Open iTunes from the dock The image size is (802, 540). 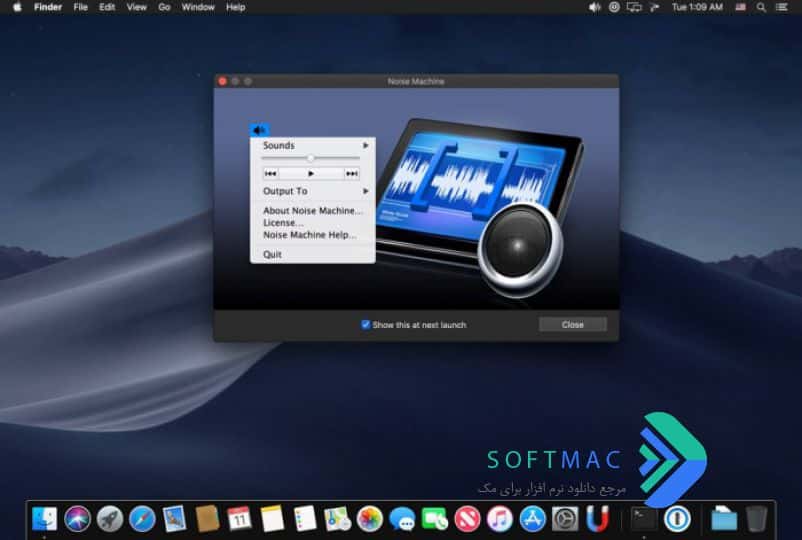[500, 519]
